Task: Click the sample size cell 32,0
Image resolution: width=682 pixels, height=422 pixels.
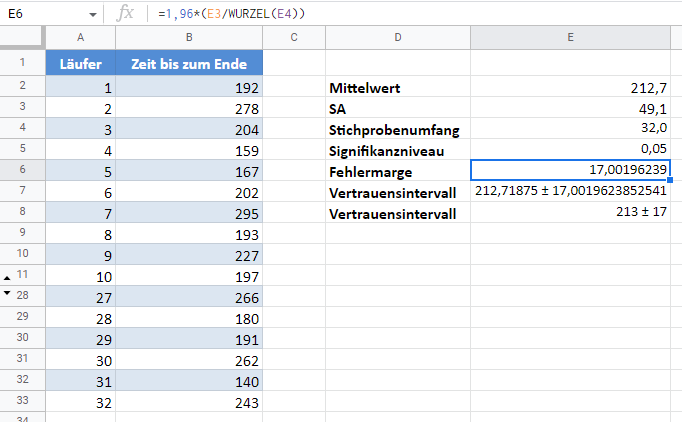Action: (570, 128)
